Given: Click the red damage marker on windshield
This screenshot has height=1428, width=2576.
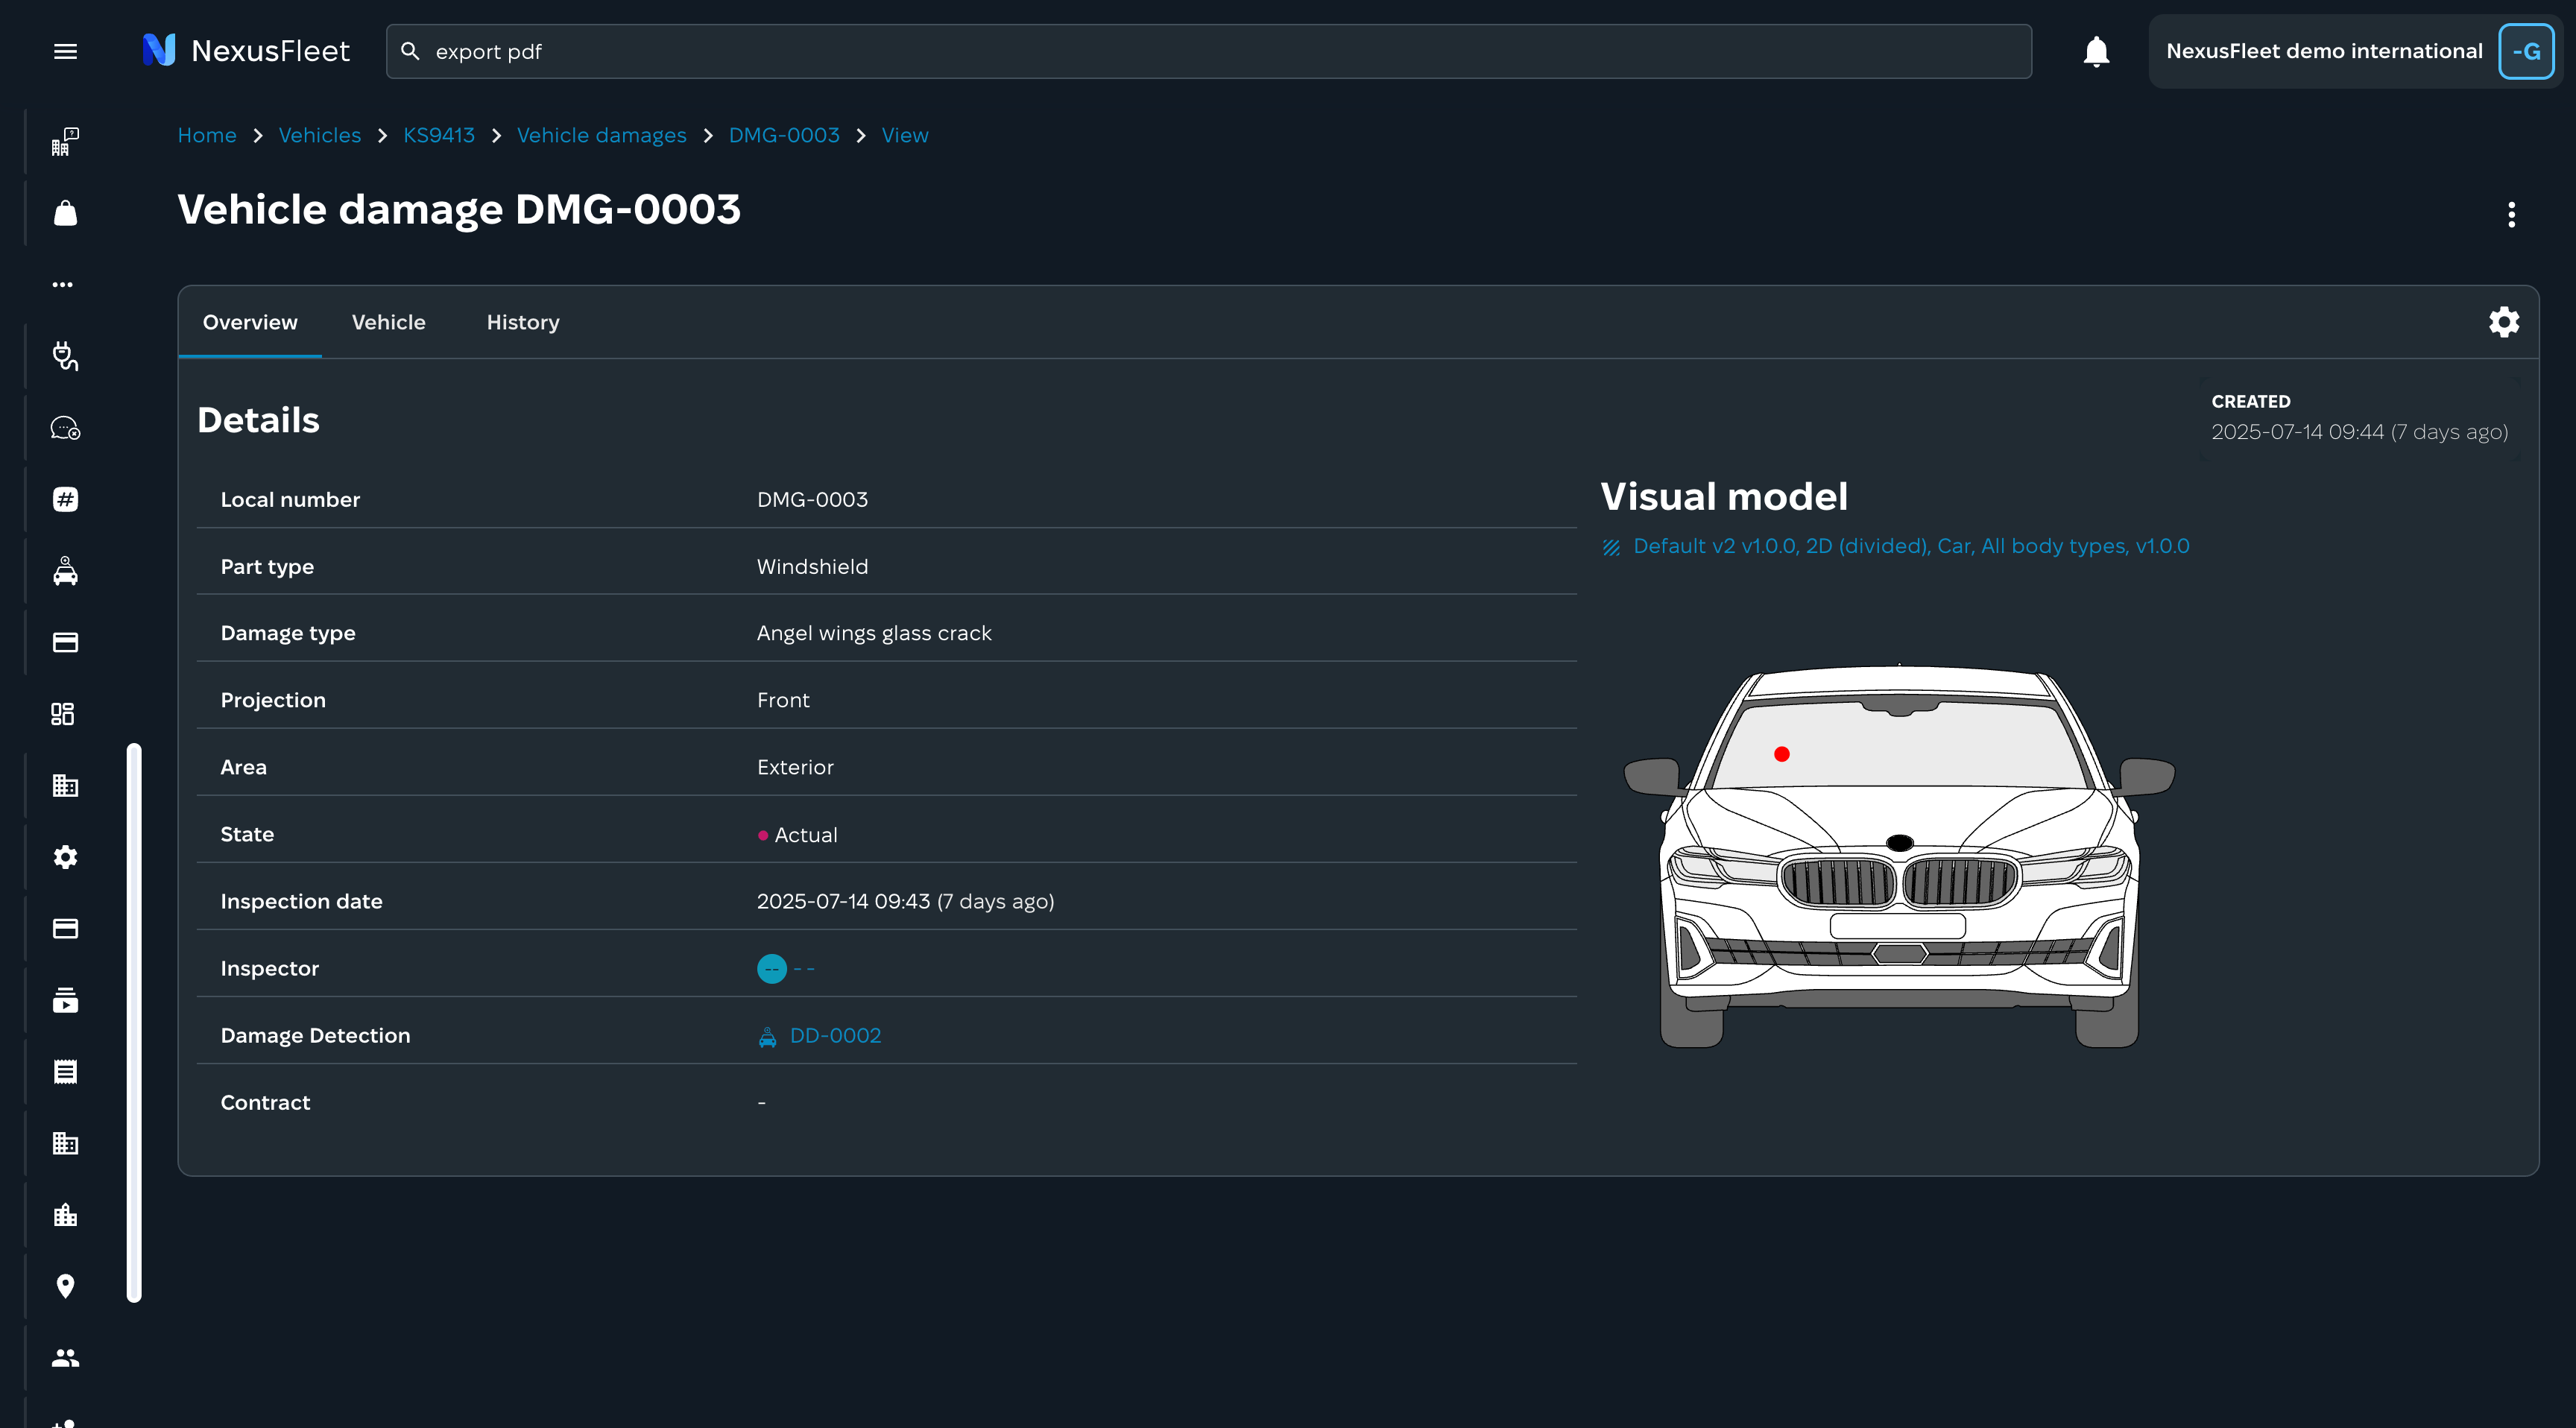Looking at the screenshot, I should coord(1781,754).
